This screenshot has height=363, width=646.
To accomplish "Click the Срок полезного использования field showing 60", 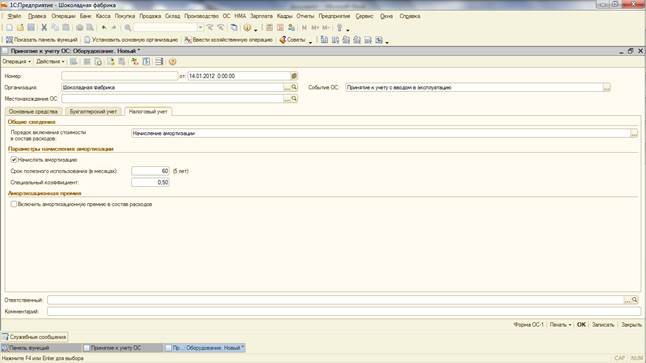I will click(150, 171).
